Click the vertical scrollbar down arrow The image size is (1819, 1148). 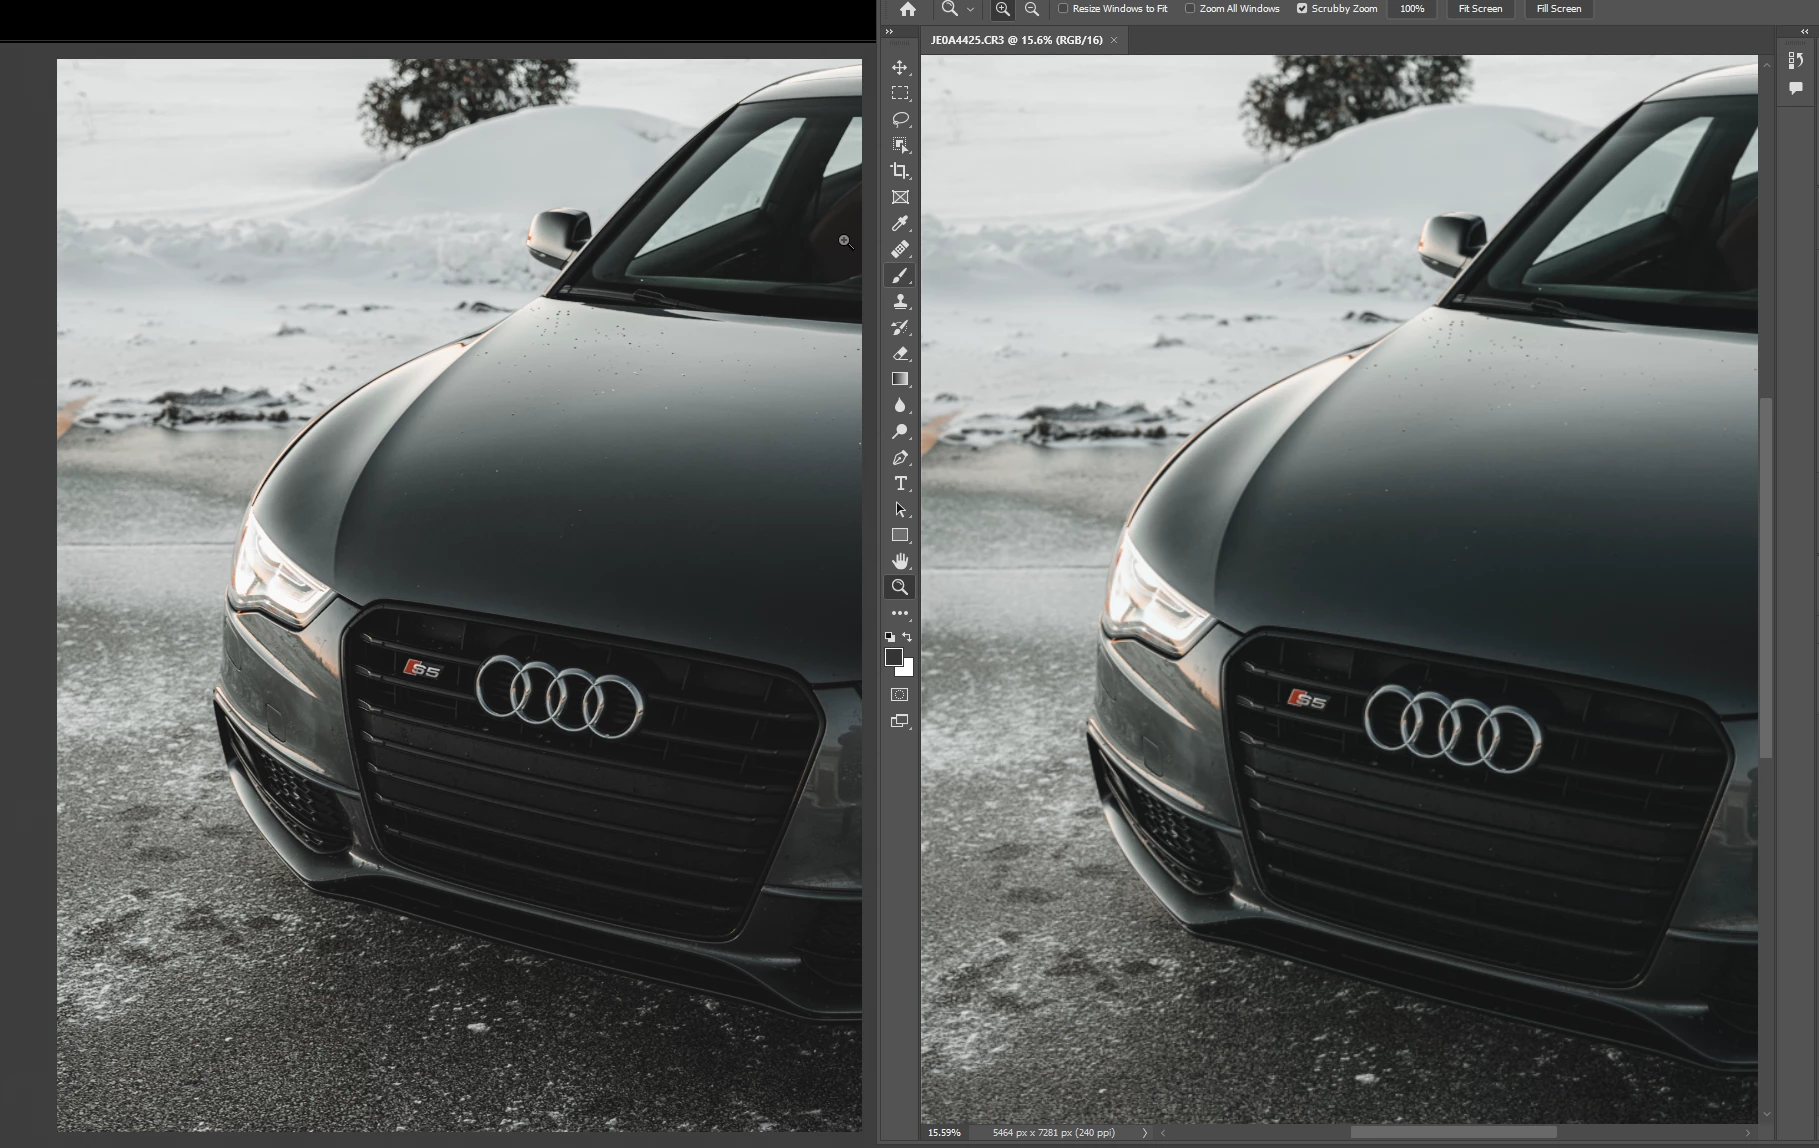point(1766,1114)
